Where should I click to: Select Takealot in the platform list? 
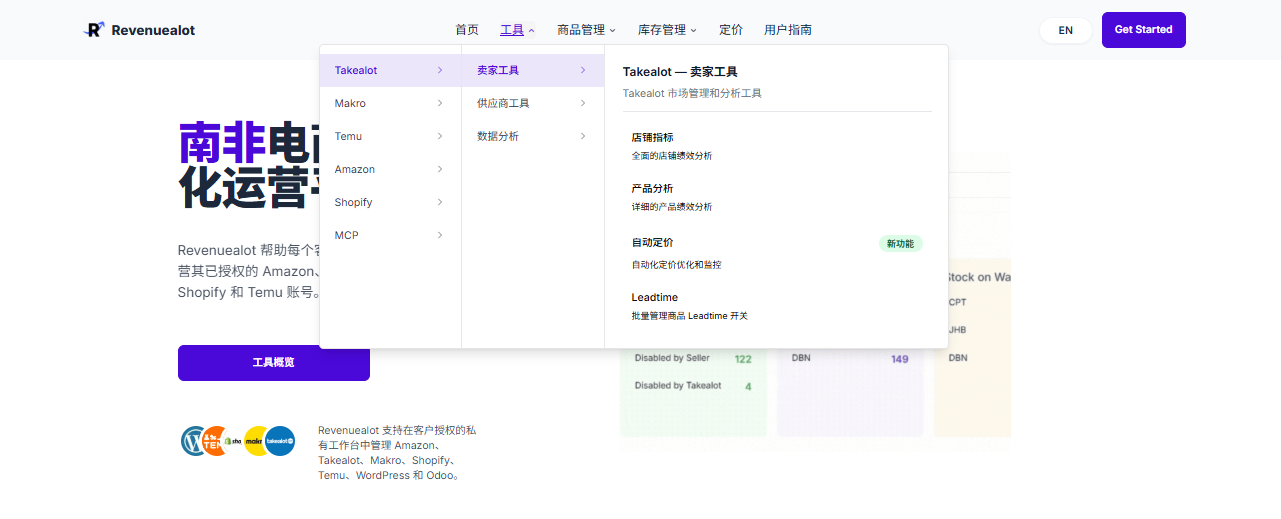point(390,70)
